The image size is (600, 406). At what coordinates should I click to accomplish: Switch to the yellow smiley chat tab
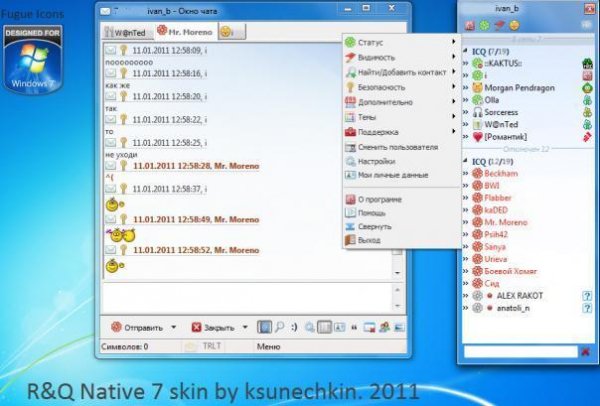232,32
